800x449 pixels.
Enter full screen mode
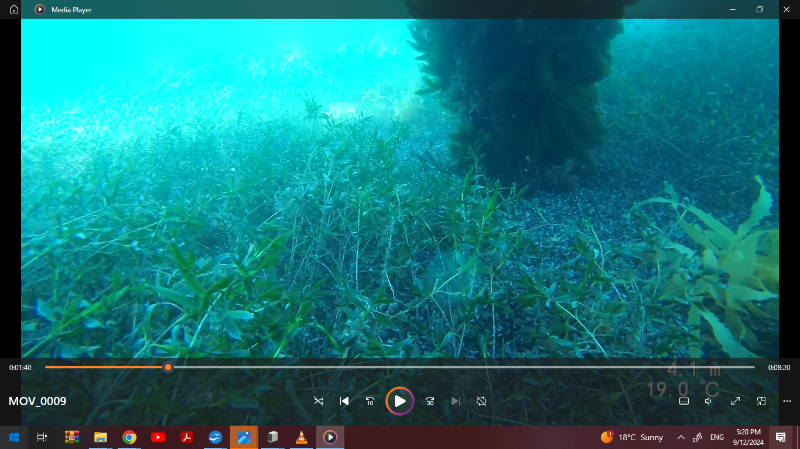[735, 401]
